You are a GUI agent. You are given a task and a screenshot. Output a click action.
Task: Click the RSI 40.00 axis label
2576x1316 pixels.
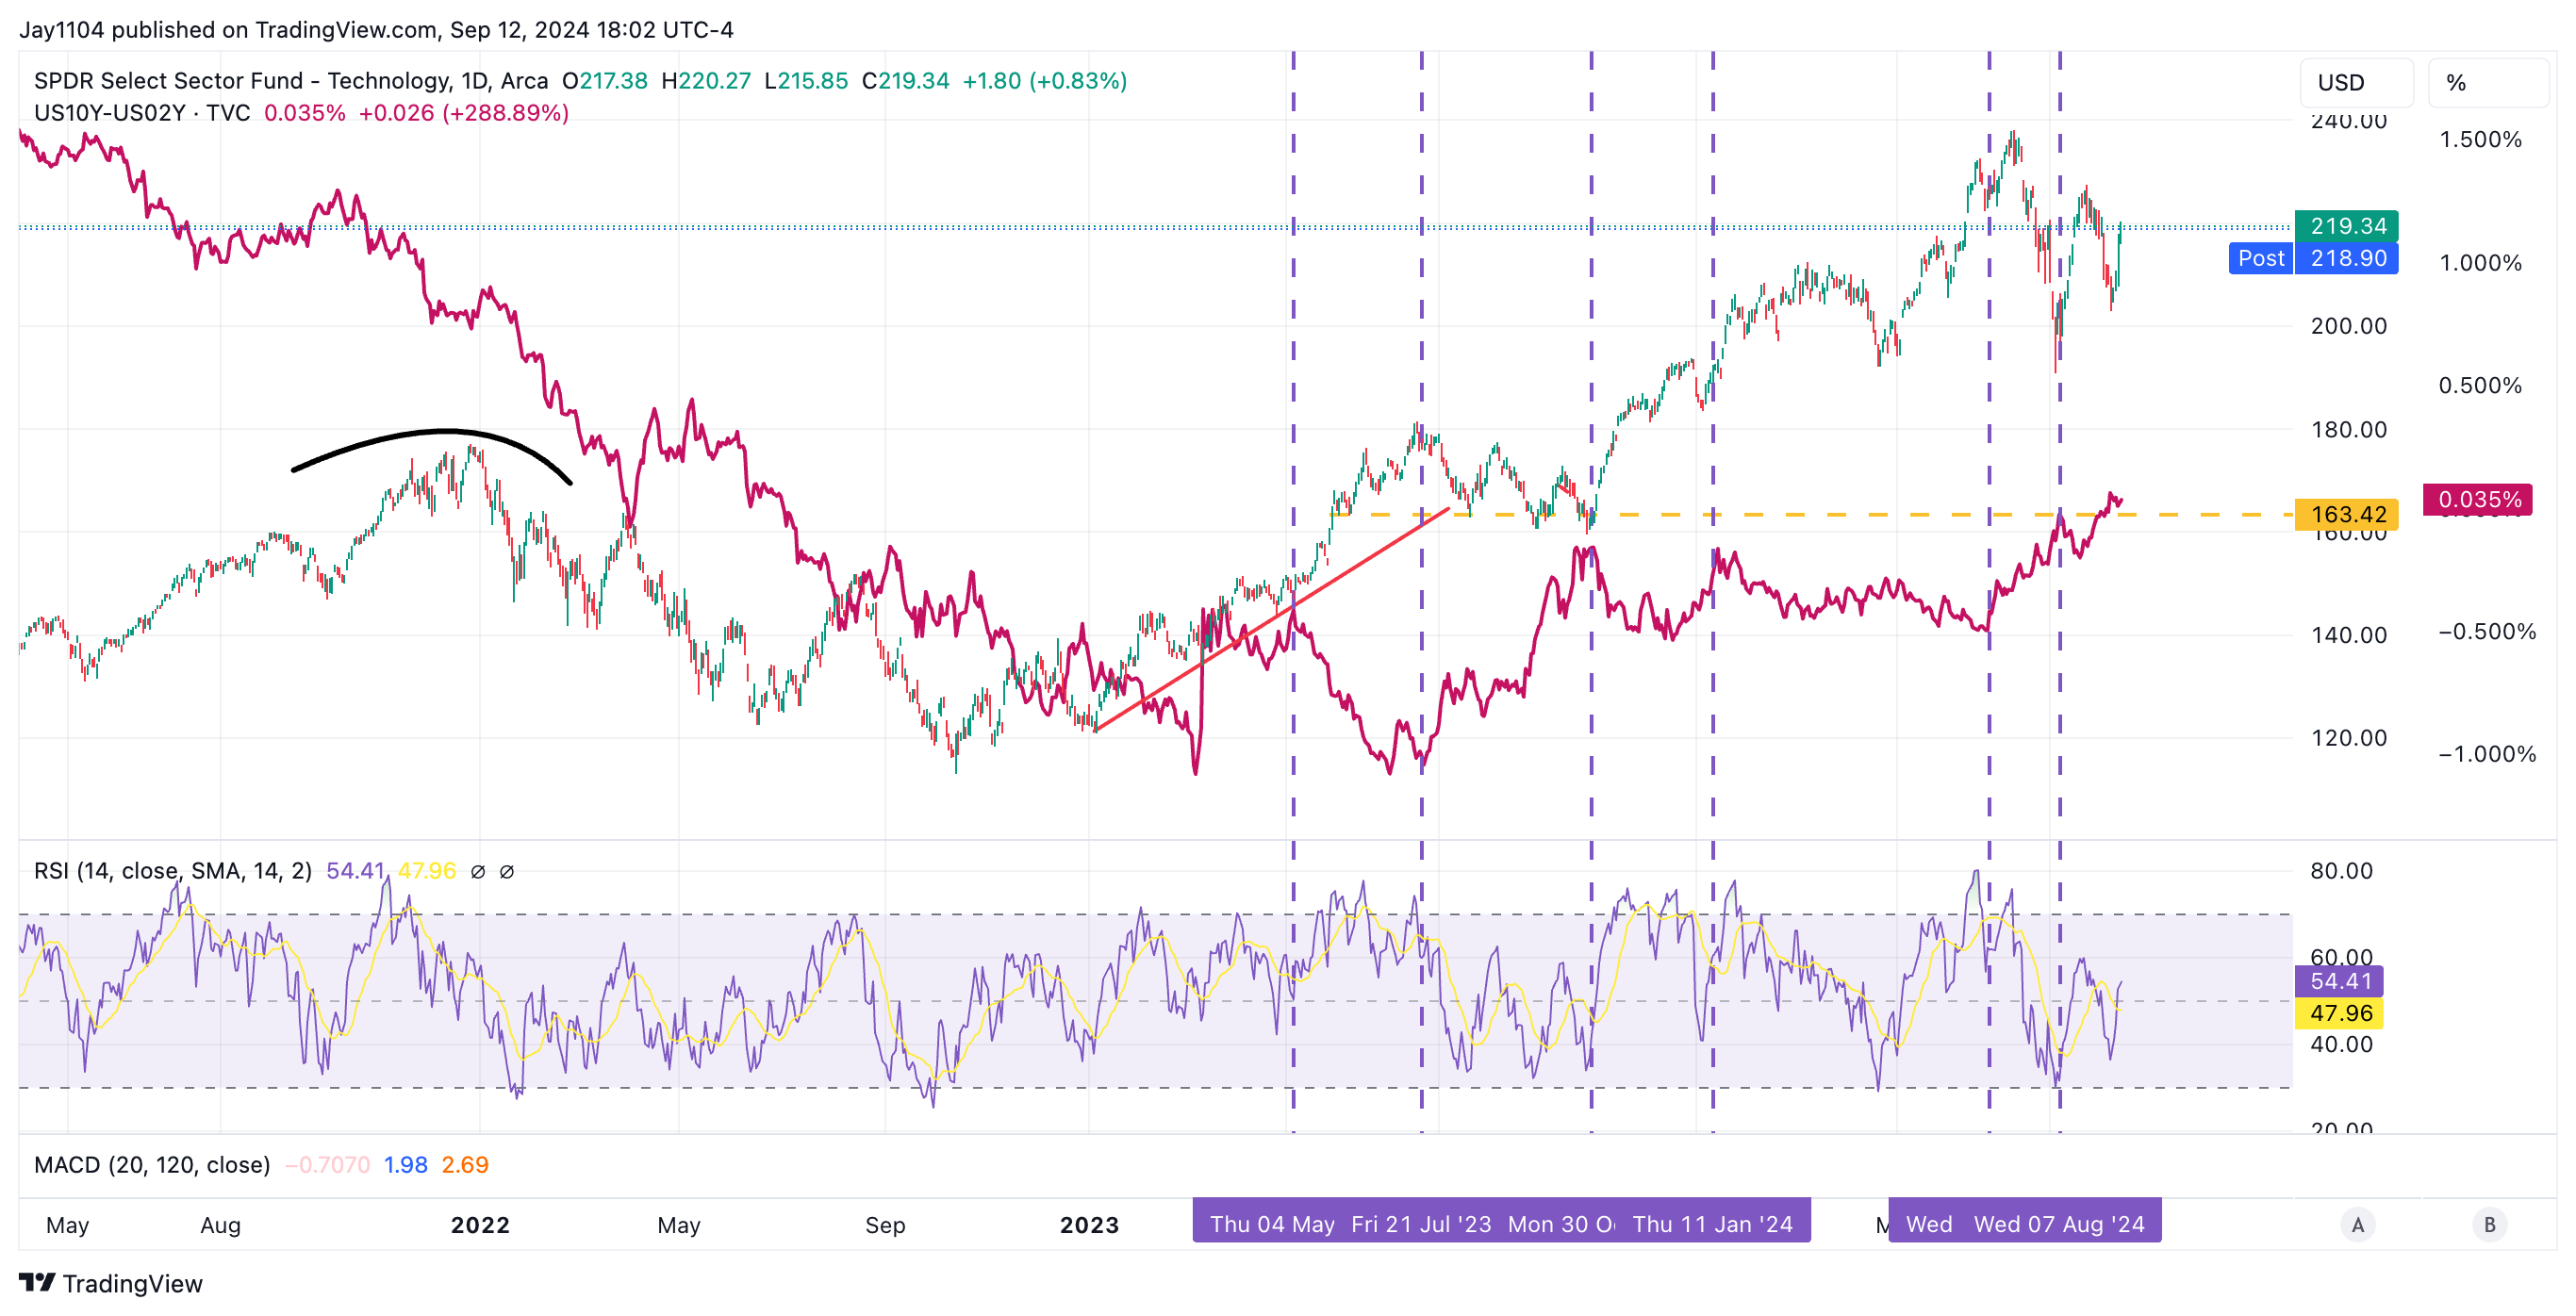(x=2341, y=1045)
